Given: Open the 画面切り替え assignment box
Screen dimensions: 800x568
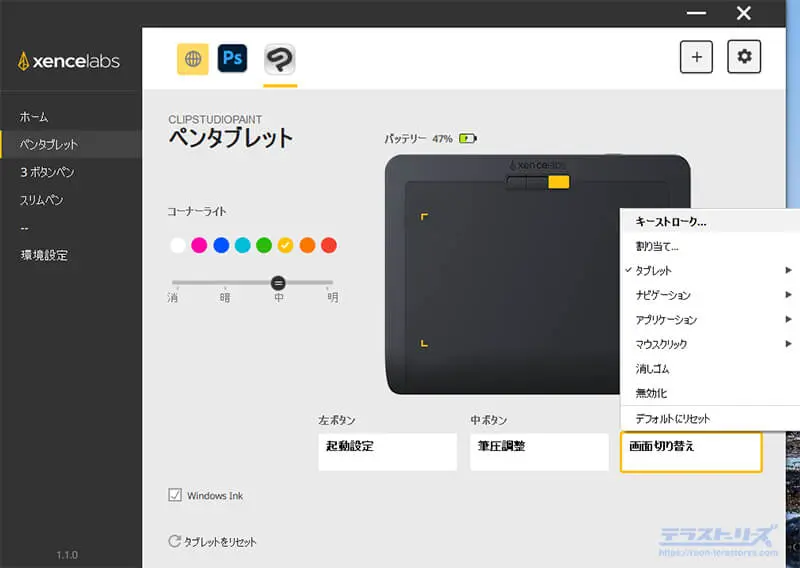Looking at the screenshot, I should coord(691,452).
